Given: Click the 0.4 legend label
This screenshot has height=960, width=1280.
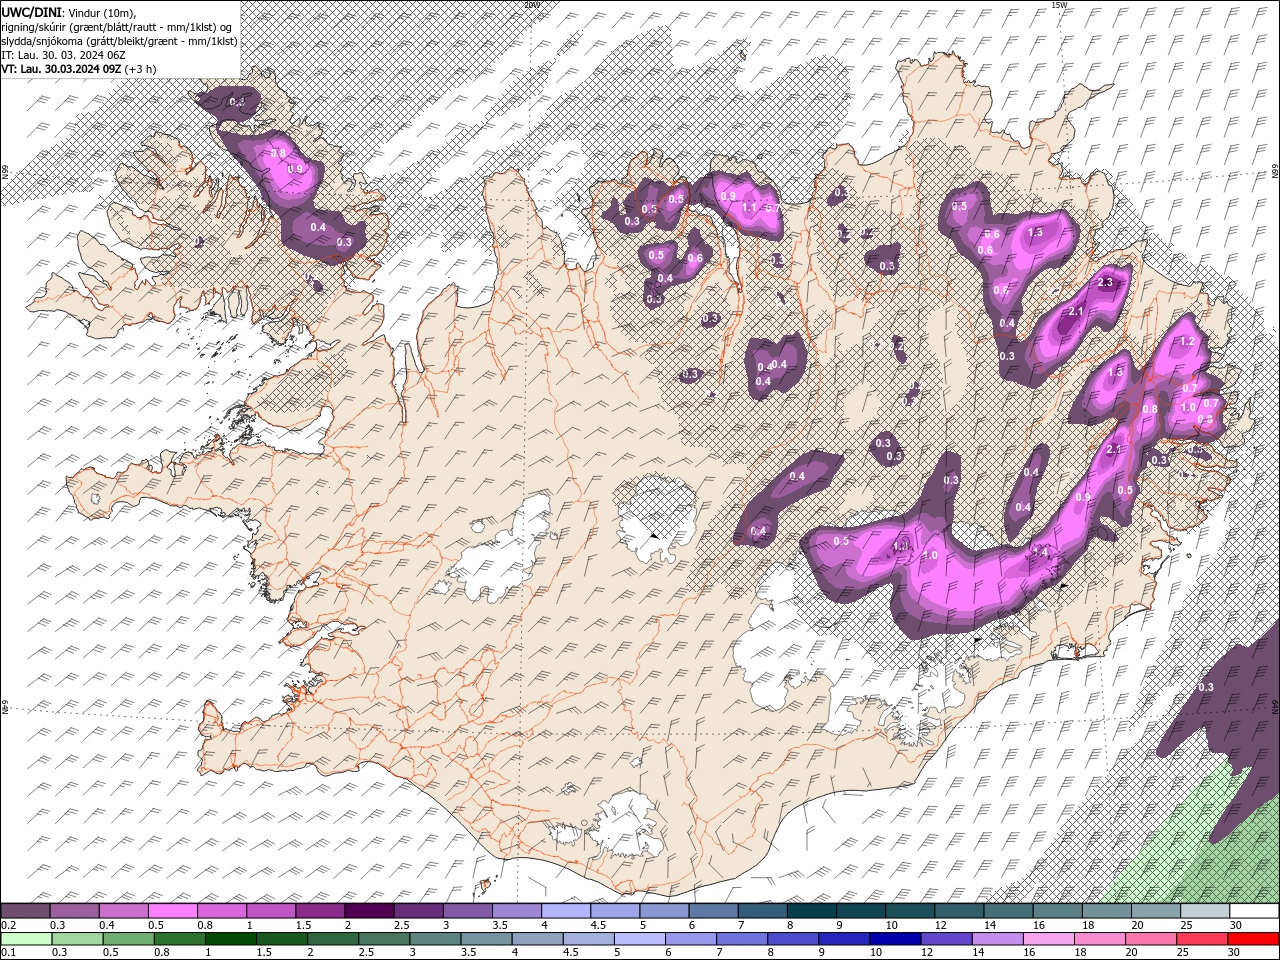Looking at the screenshot, I should point(106,926).
